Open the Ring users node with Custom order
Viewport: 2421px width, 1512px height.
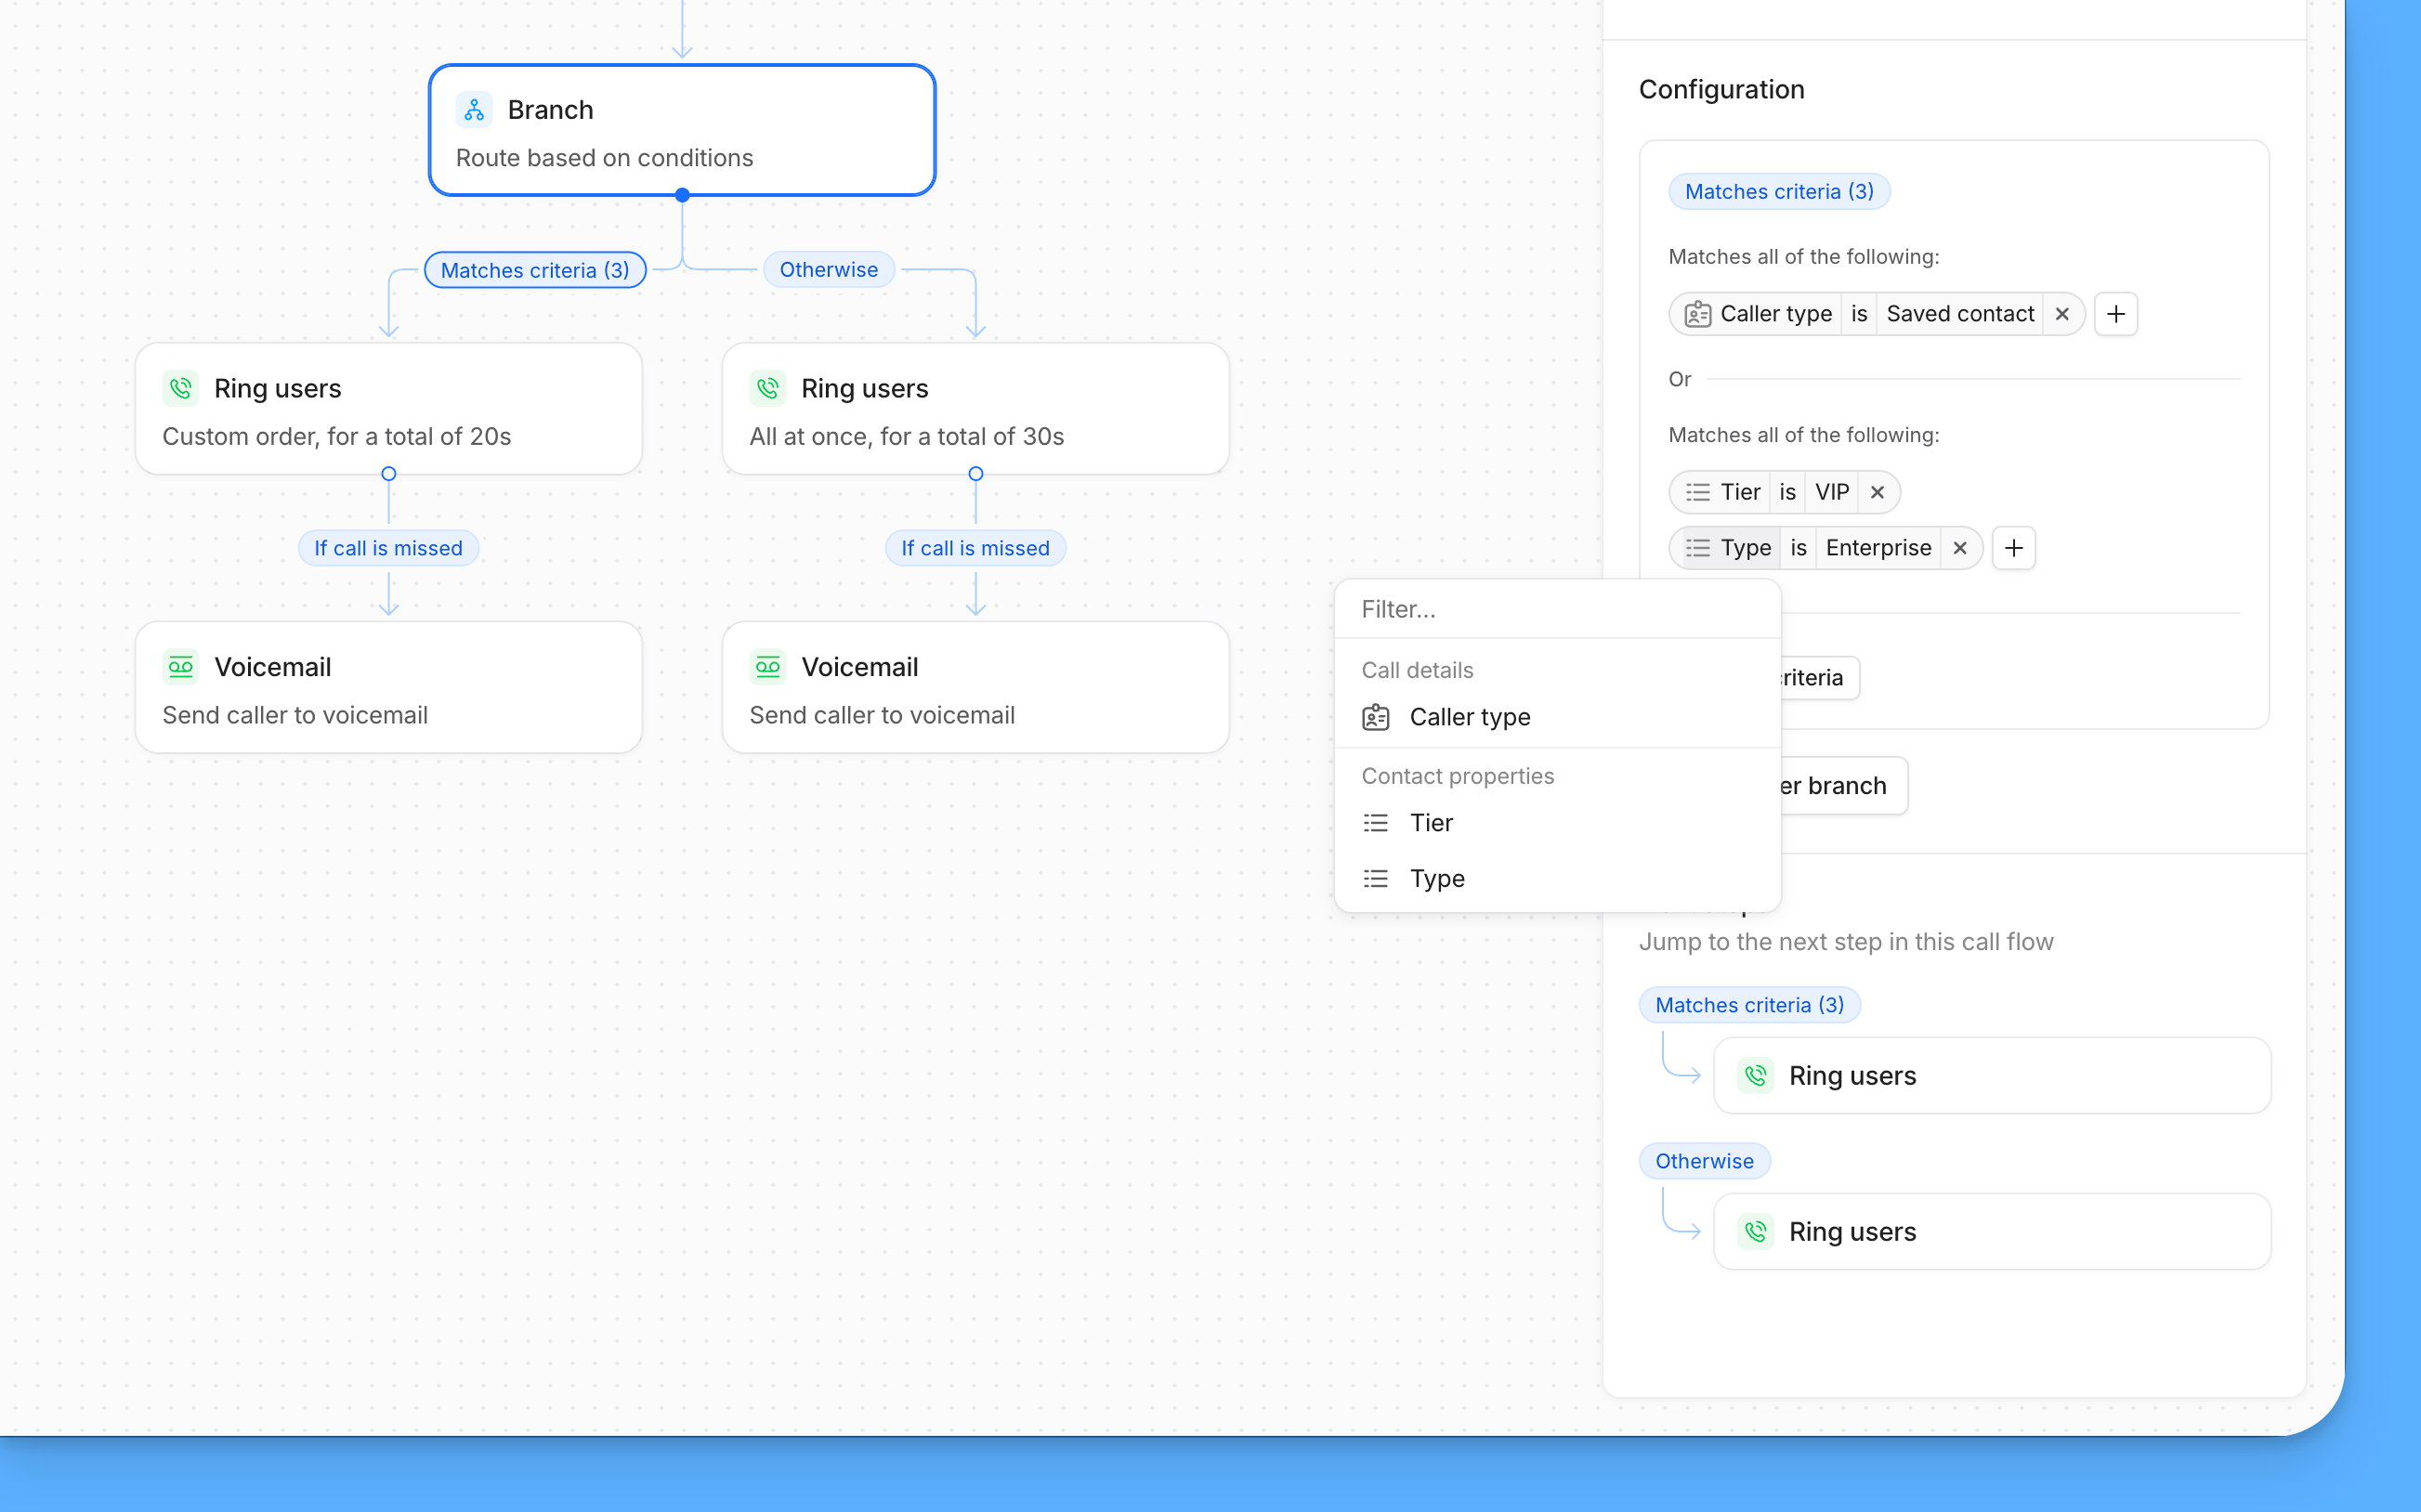tap(389, 409)
